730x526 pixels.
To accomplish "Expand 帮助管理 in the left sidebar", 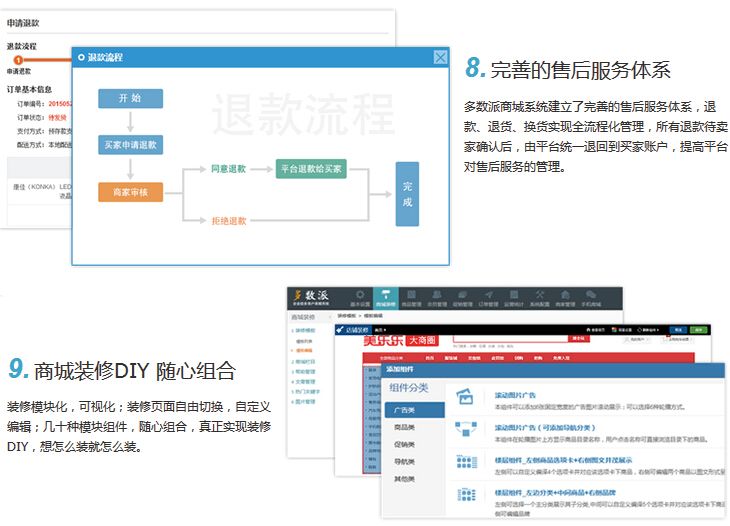I will [304, 371].
